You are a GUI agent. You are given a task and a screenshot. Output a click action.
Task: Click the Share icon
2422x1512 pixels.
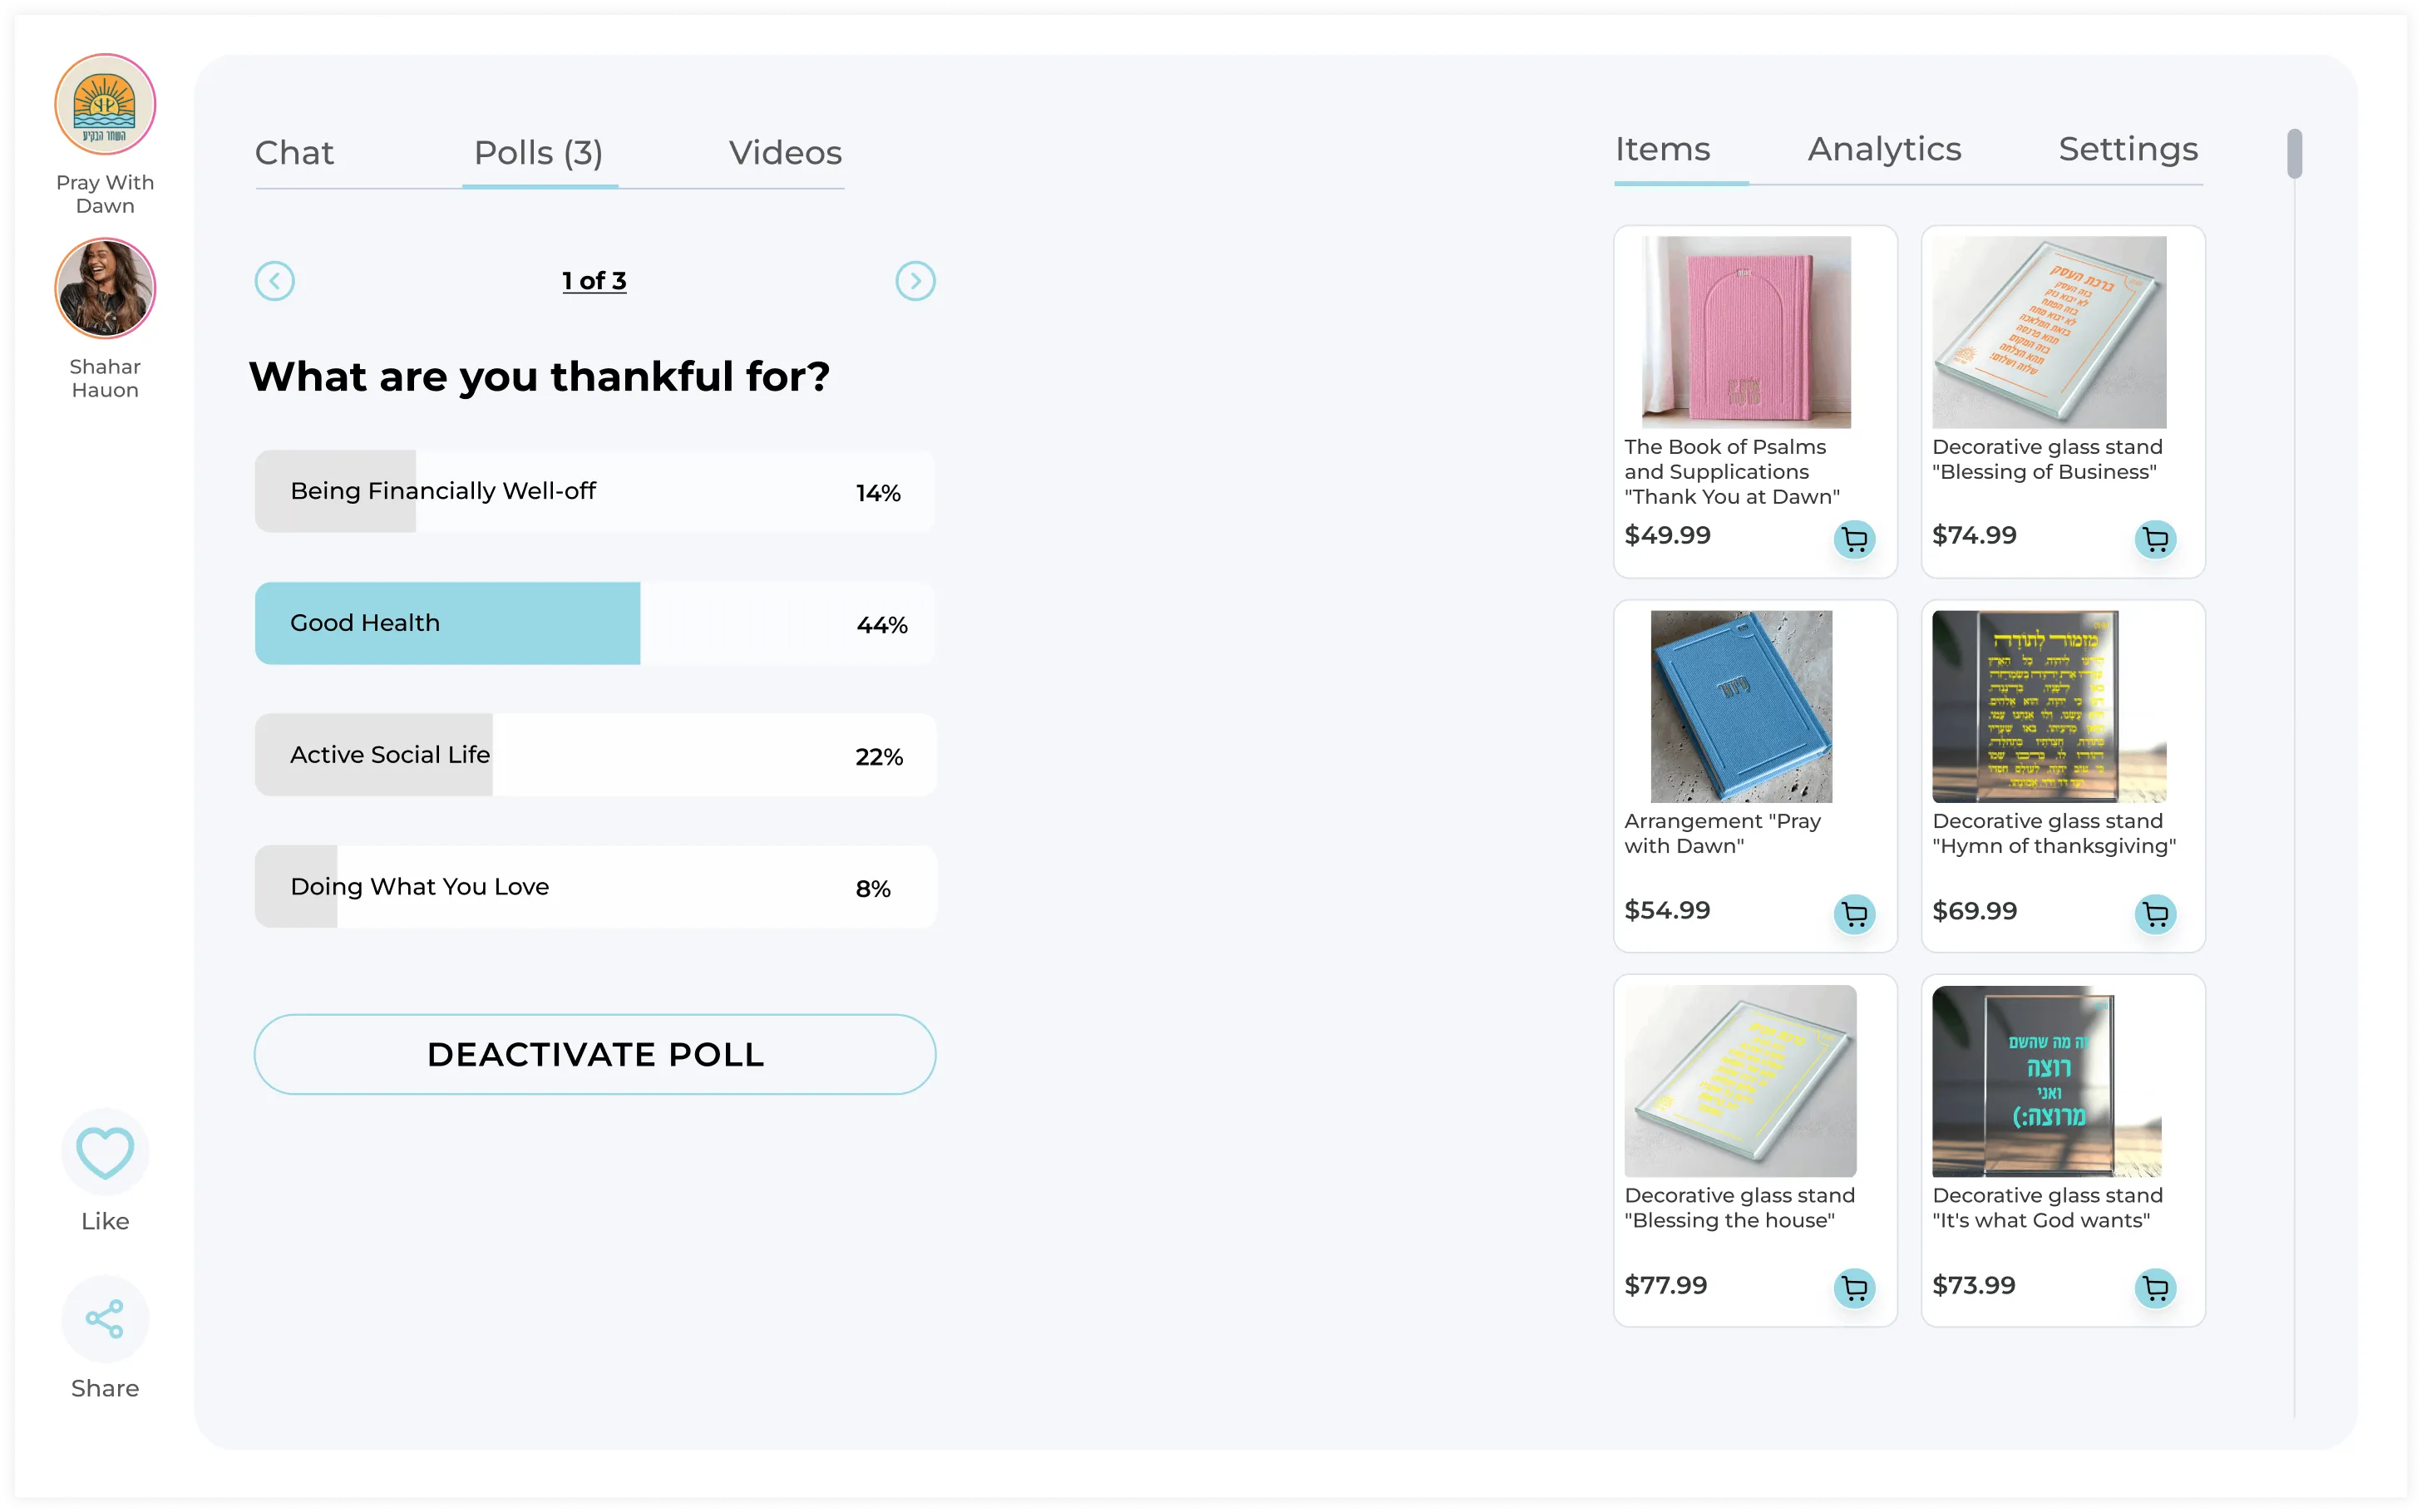tap(105, 1319)
